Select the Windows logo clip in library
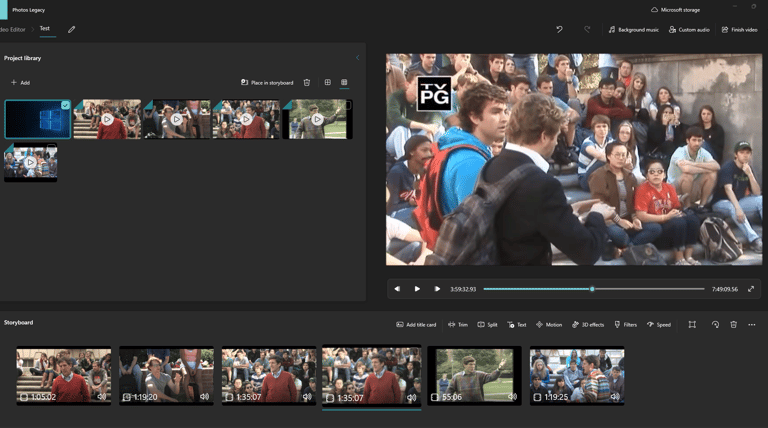The height and width of the screenshot is (428, 768). point(38,119)
